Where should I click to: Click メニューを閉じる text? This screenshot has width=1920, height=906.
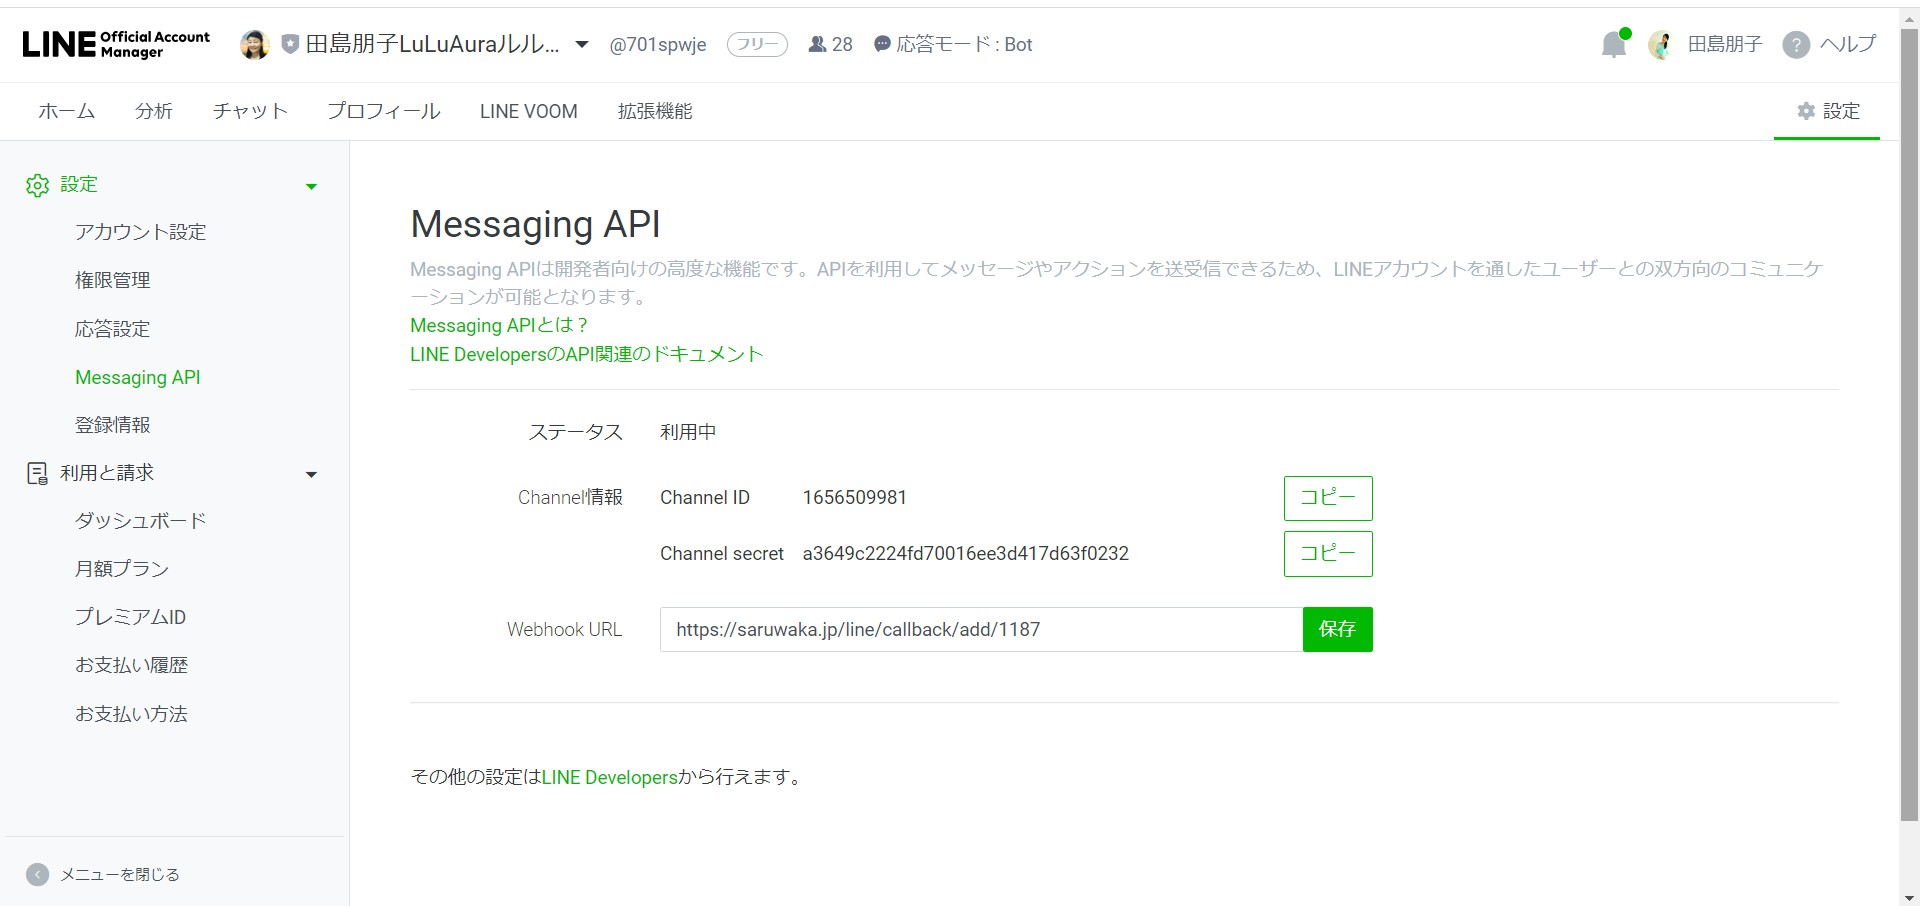[120, 875]
